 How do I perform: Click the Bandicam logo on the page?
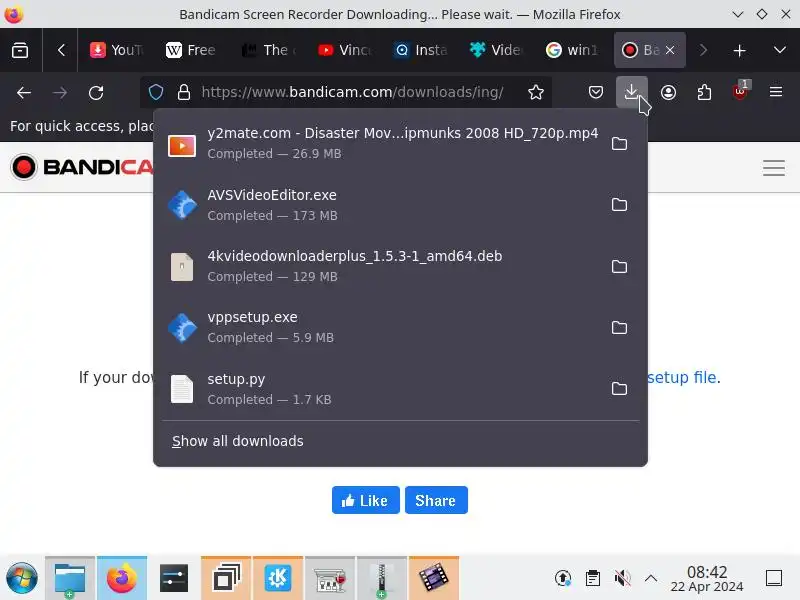click(x=82, y=167)
